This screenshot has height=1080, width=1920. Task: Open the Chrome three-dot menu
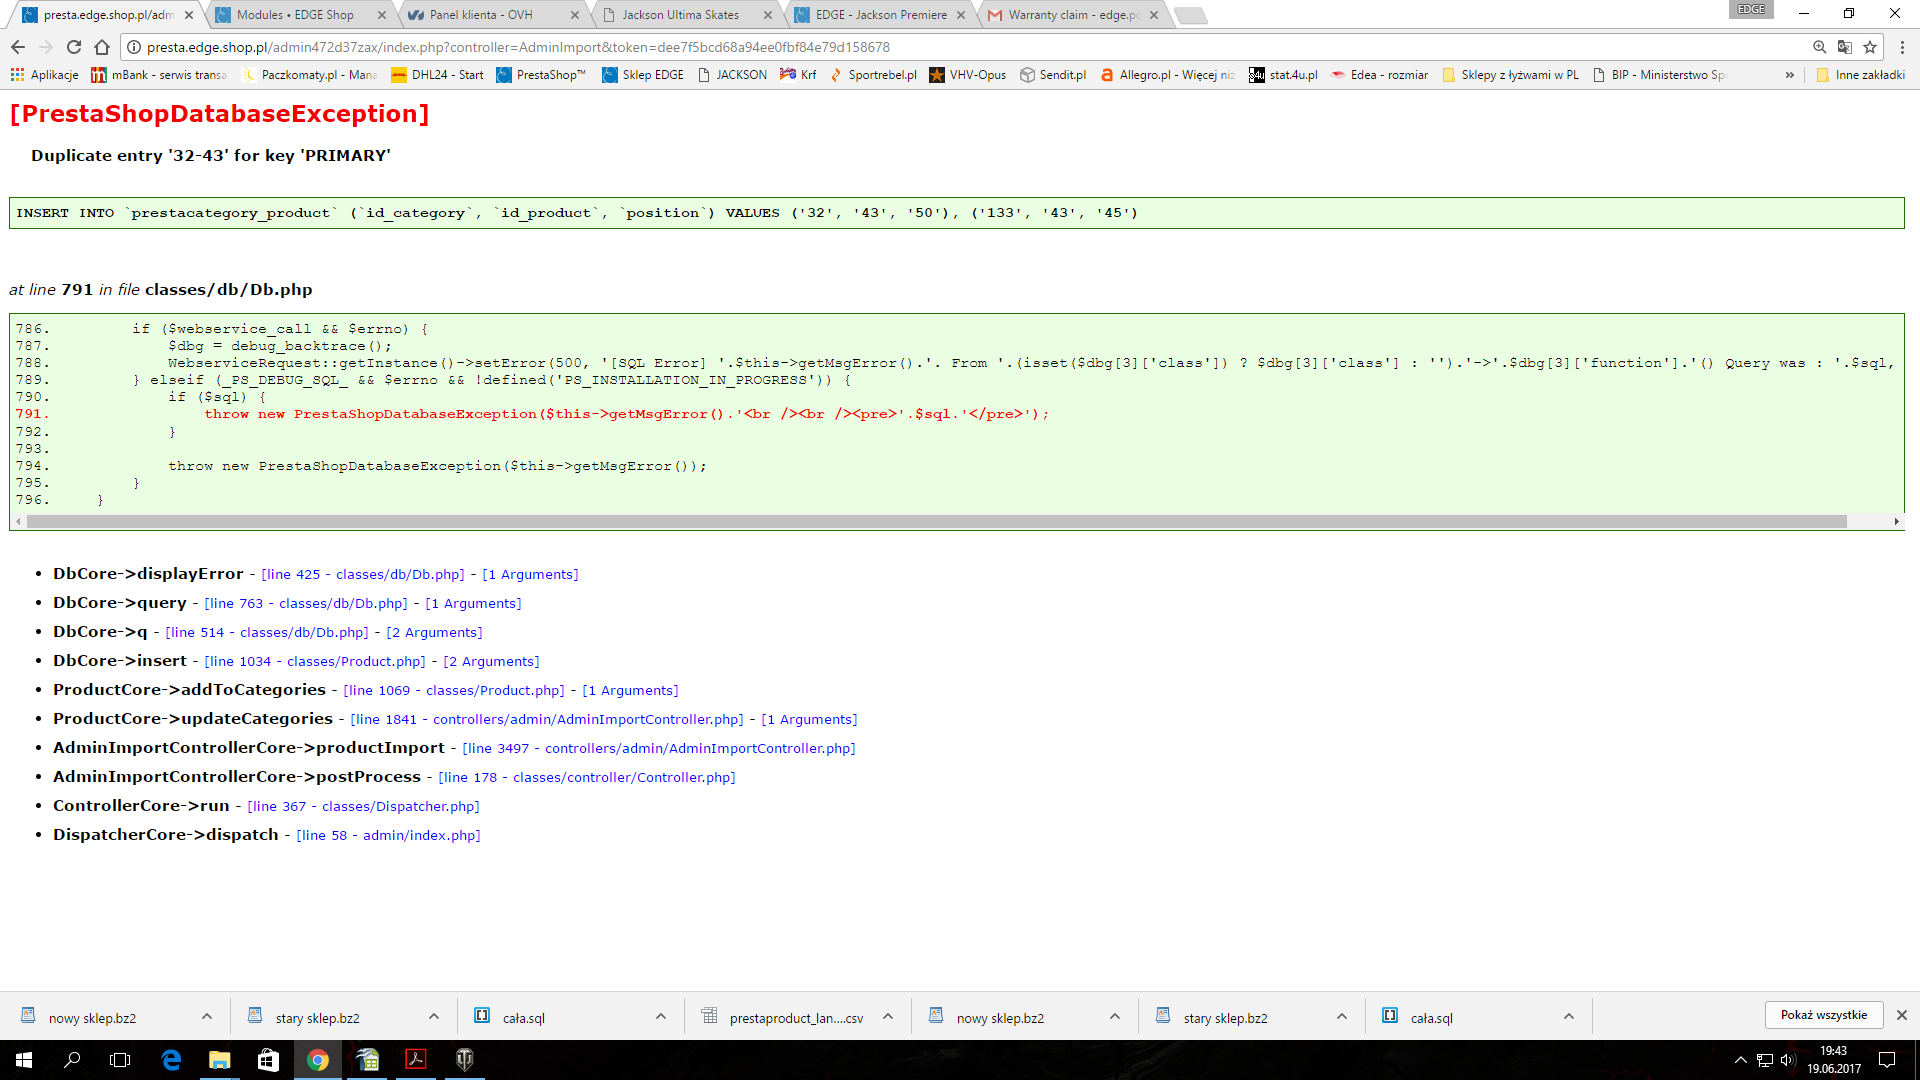1902,47
